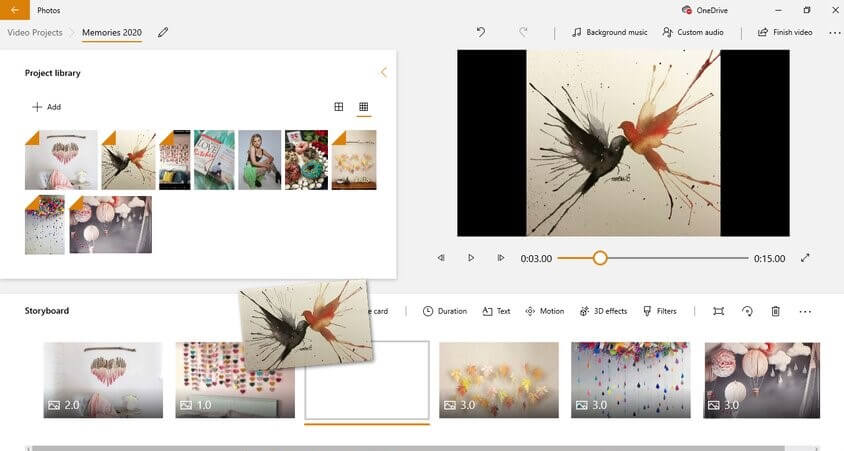Expand preview to full screen
This screenshot has width=844, height=451.
point(805,258)
